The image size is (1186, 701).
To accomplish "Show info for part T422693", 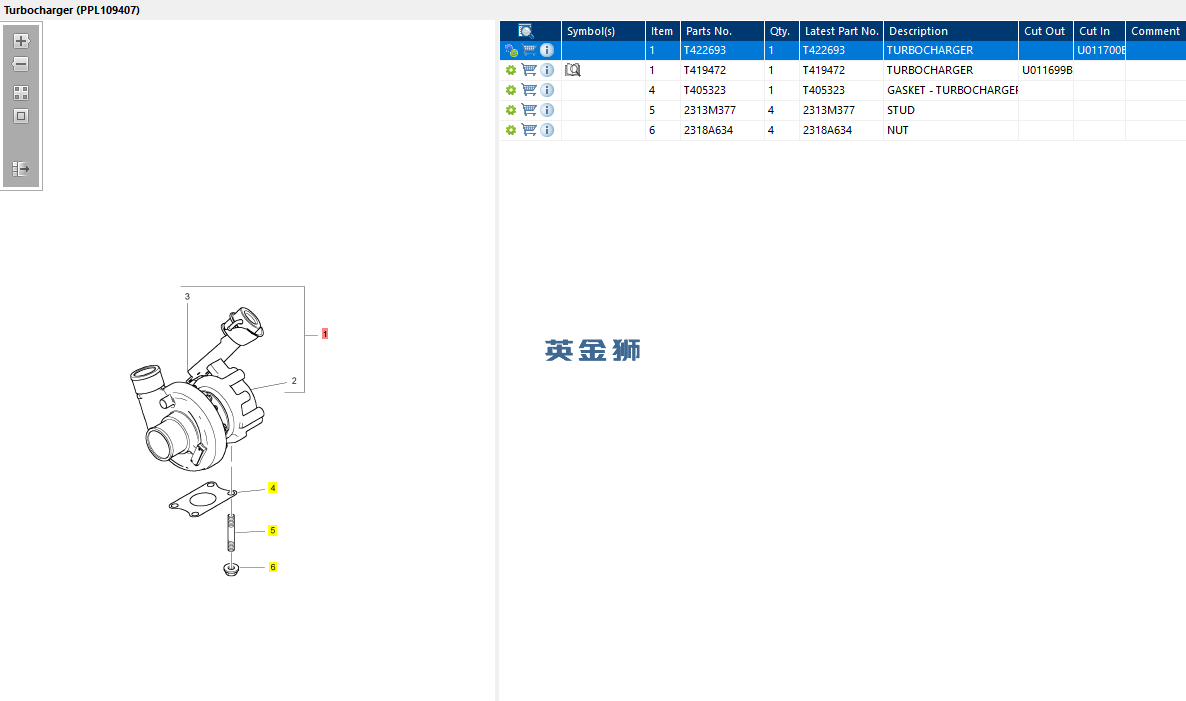I will click(x=547, y=50).
